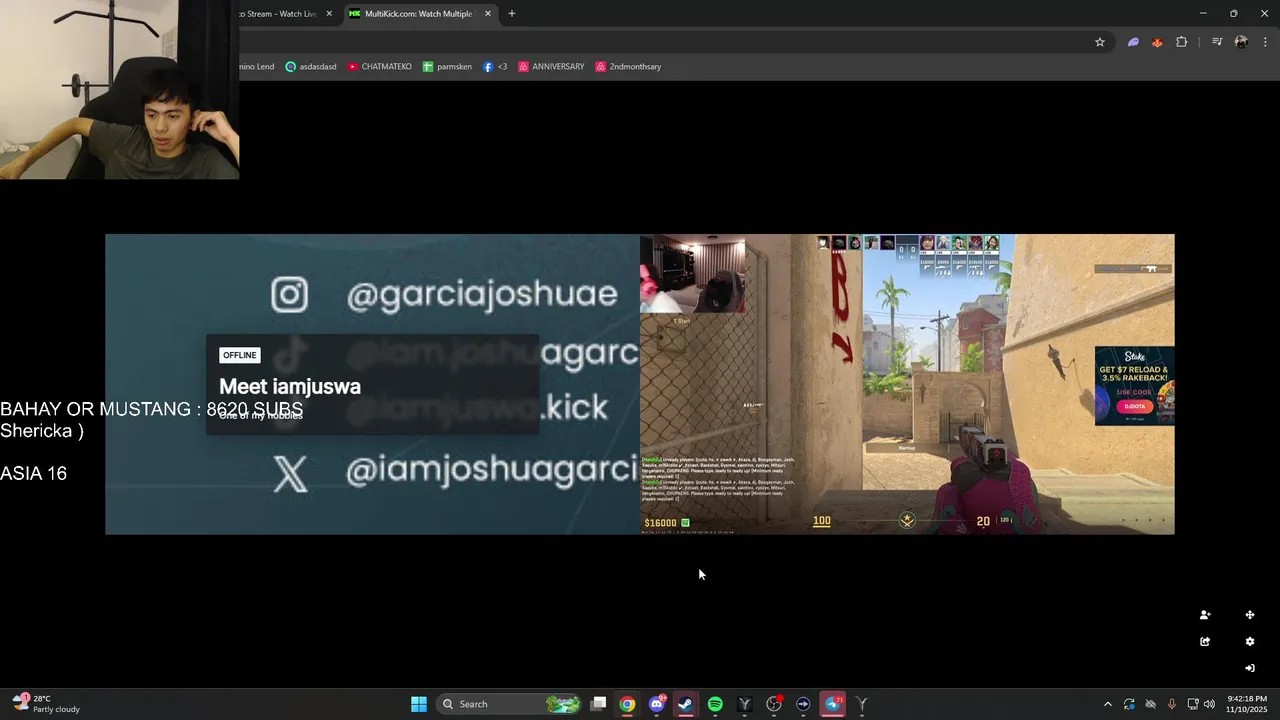Open the Chrome profile avatar
The width and height of the screenshot is (1280, 720).
tap(1241, 42)
